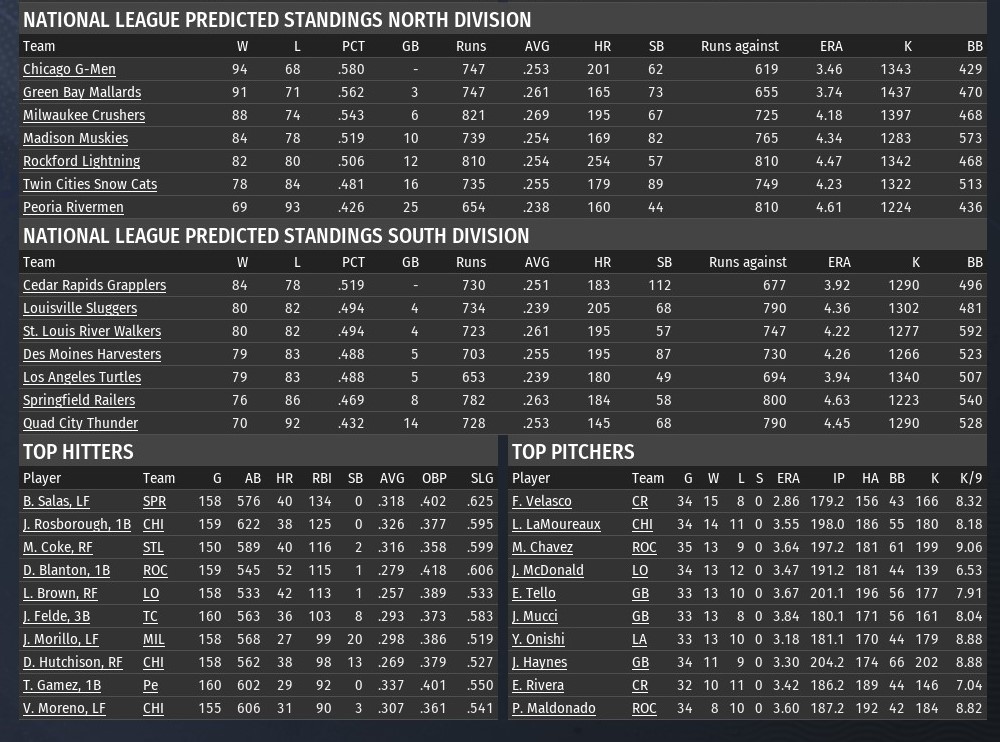Image resolution: width=1000 pixels, height=742 pixels.
Task: Click ERA column header in Top Pitchers
Action: (788, 478)
